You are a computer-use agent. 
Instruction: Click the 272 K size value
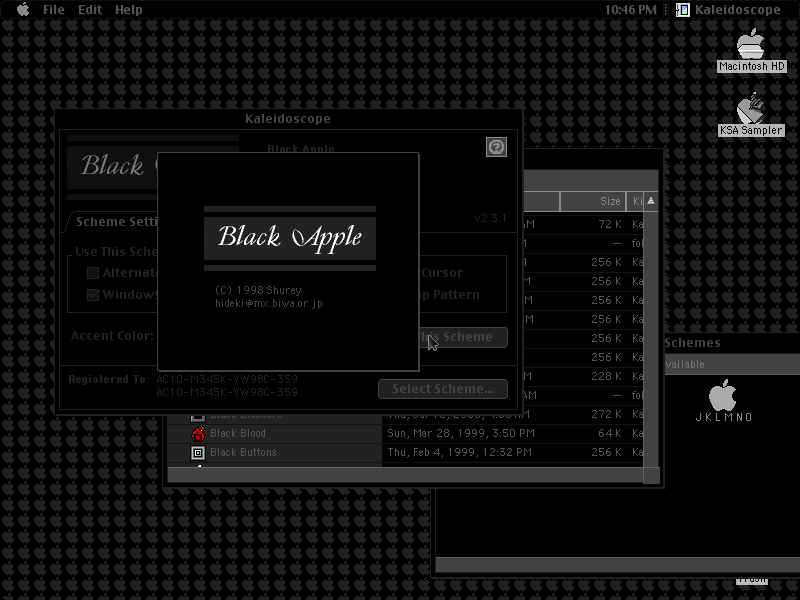click(606, 414)
